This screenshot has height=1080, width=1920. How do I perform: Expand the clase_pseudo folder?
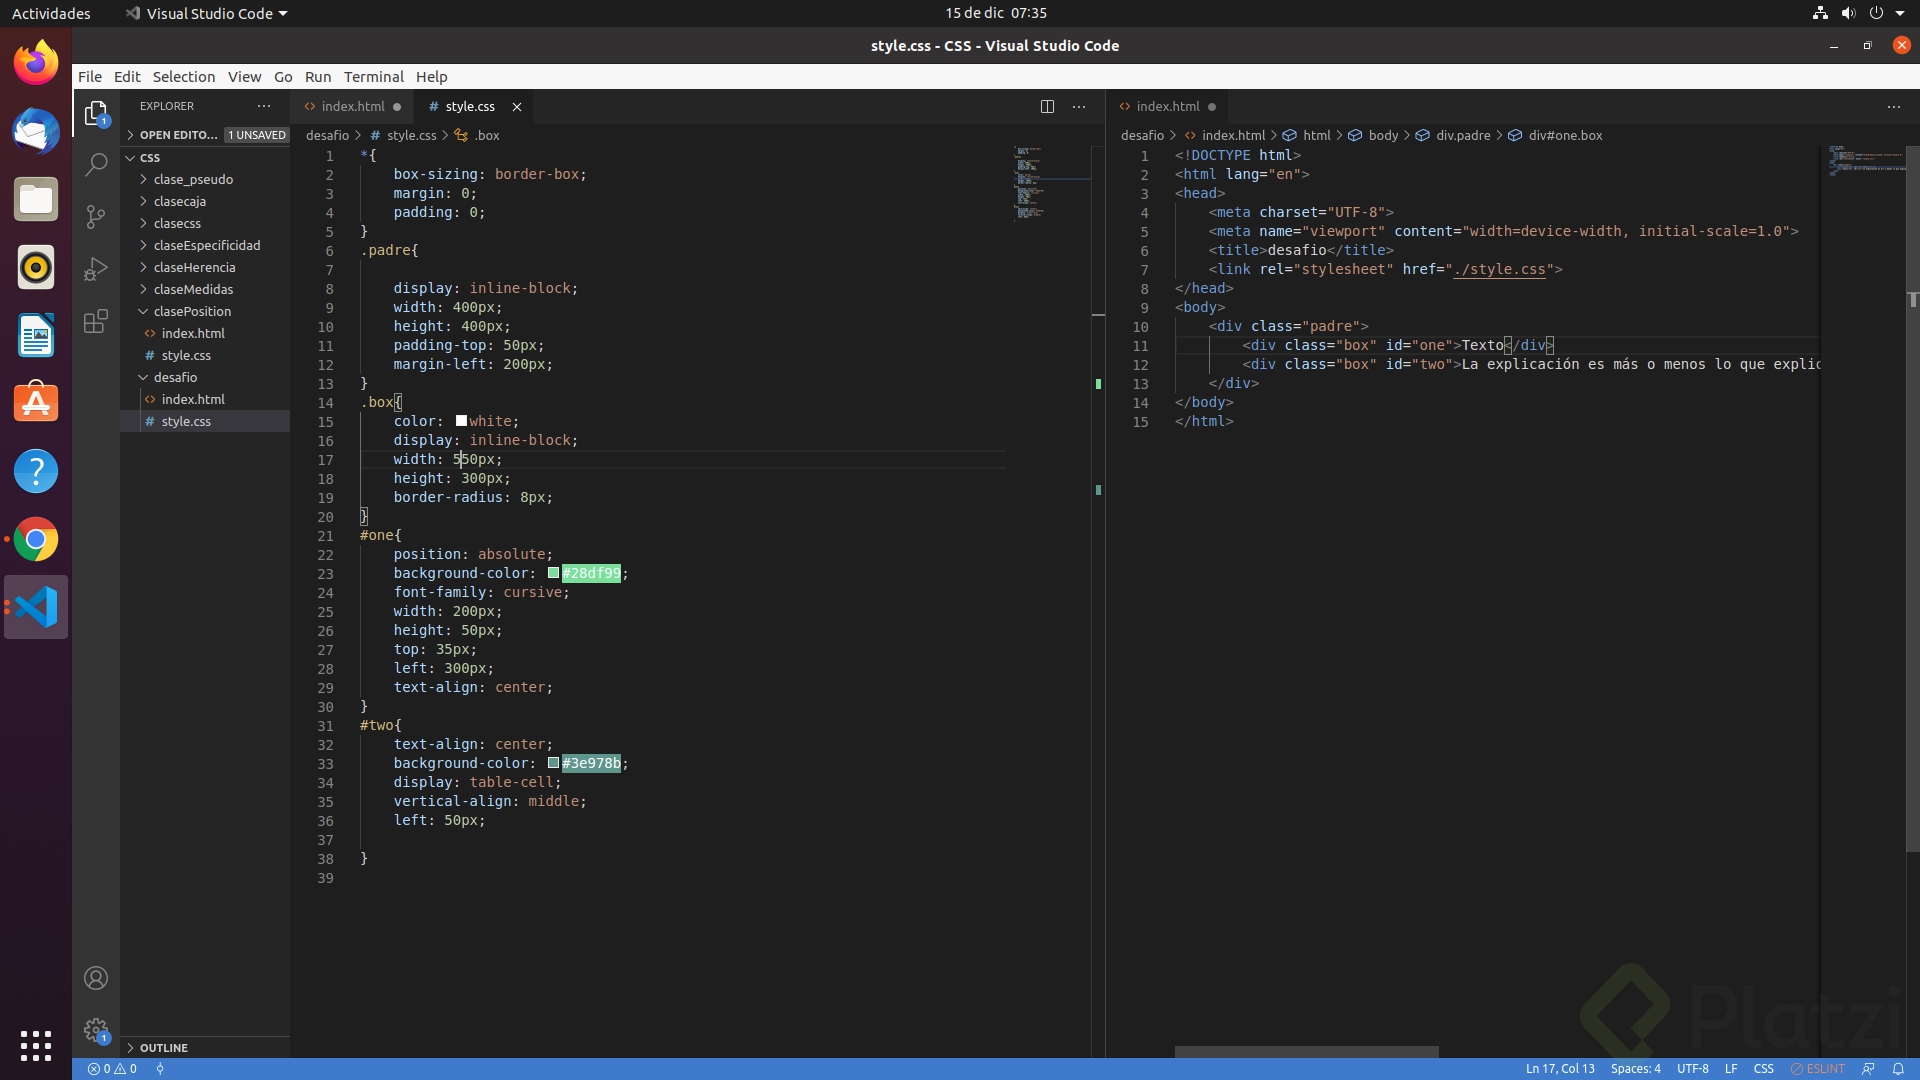point(205,179)
